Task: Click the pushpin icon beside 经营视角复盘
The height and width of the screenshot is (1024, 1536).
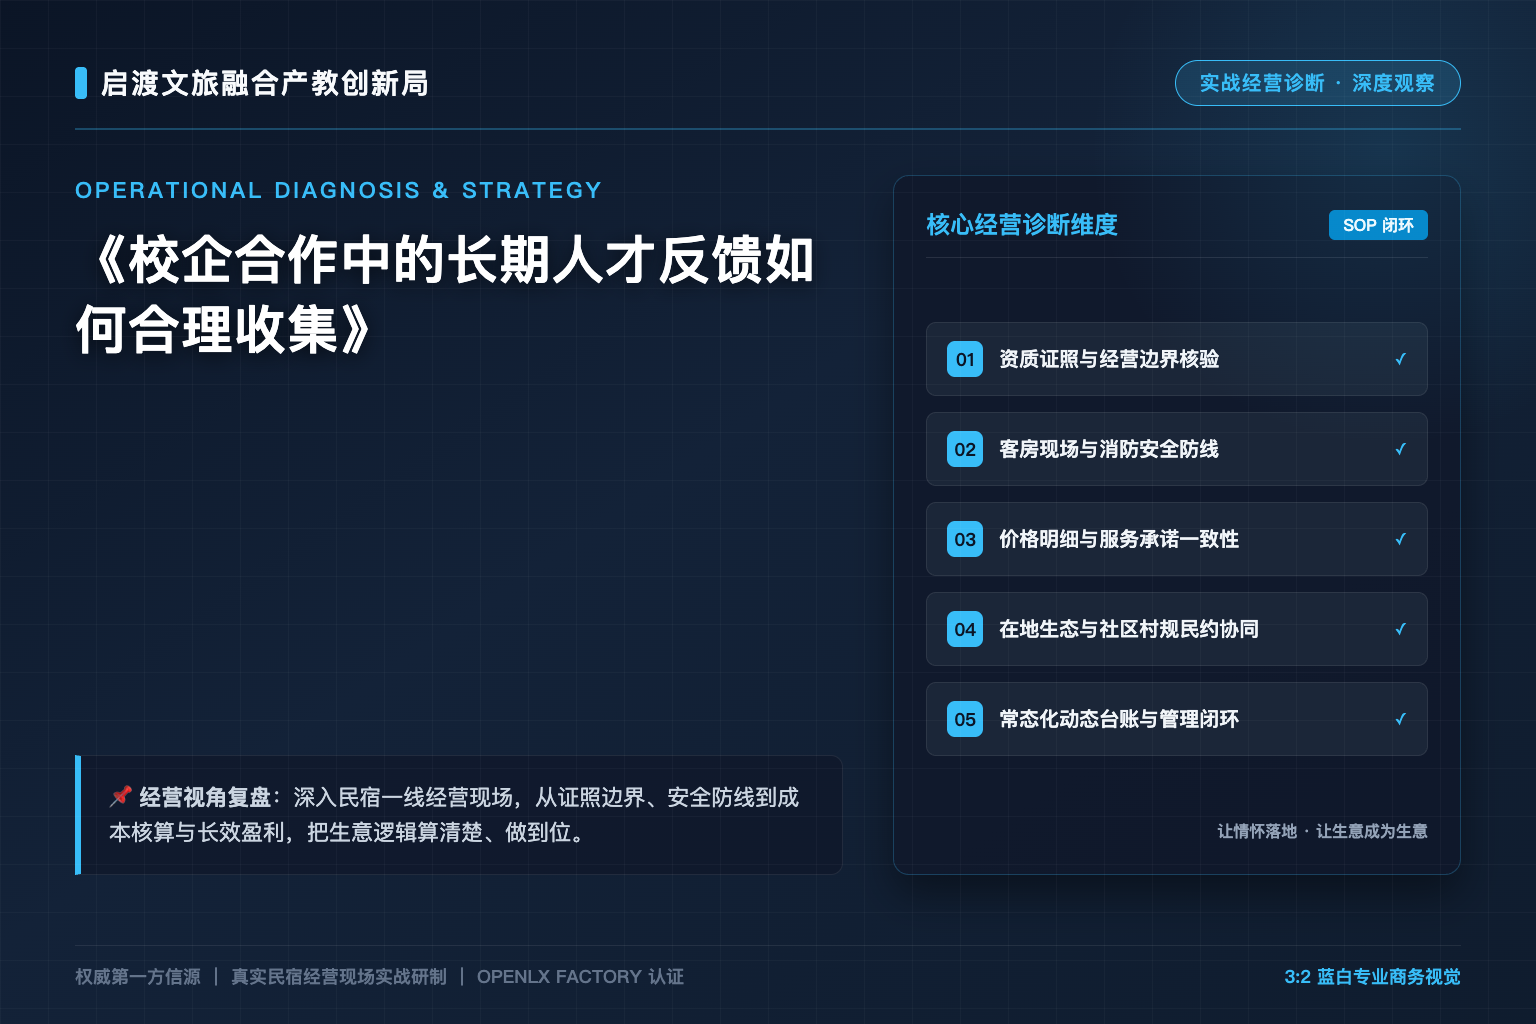Action: pyautogui.click(x=121, y=796)
